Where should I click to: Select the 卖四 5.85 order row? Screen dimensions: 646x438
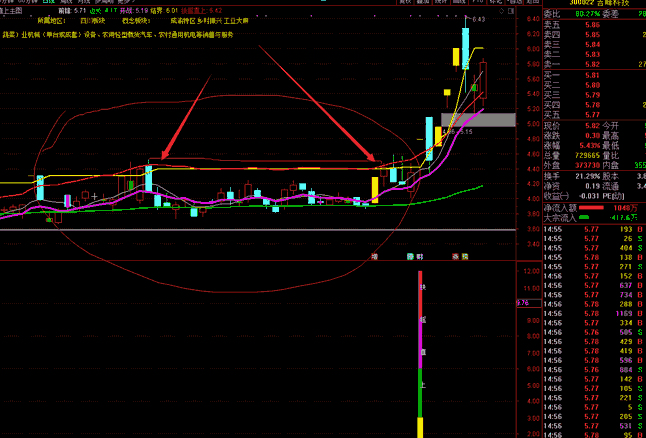(x=595, y=35)
